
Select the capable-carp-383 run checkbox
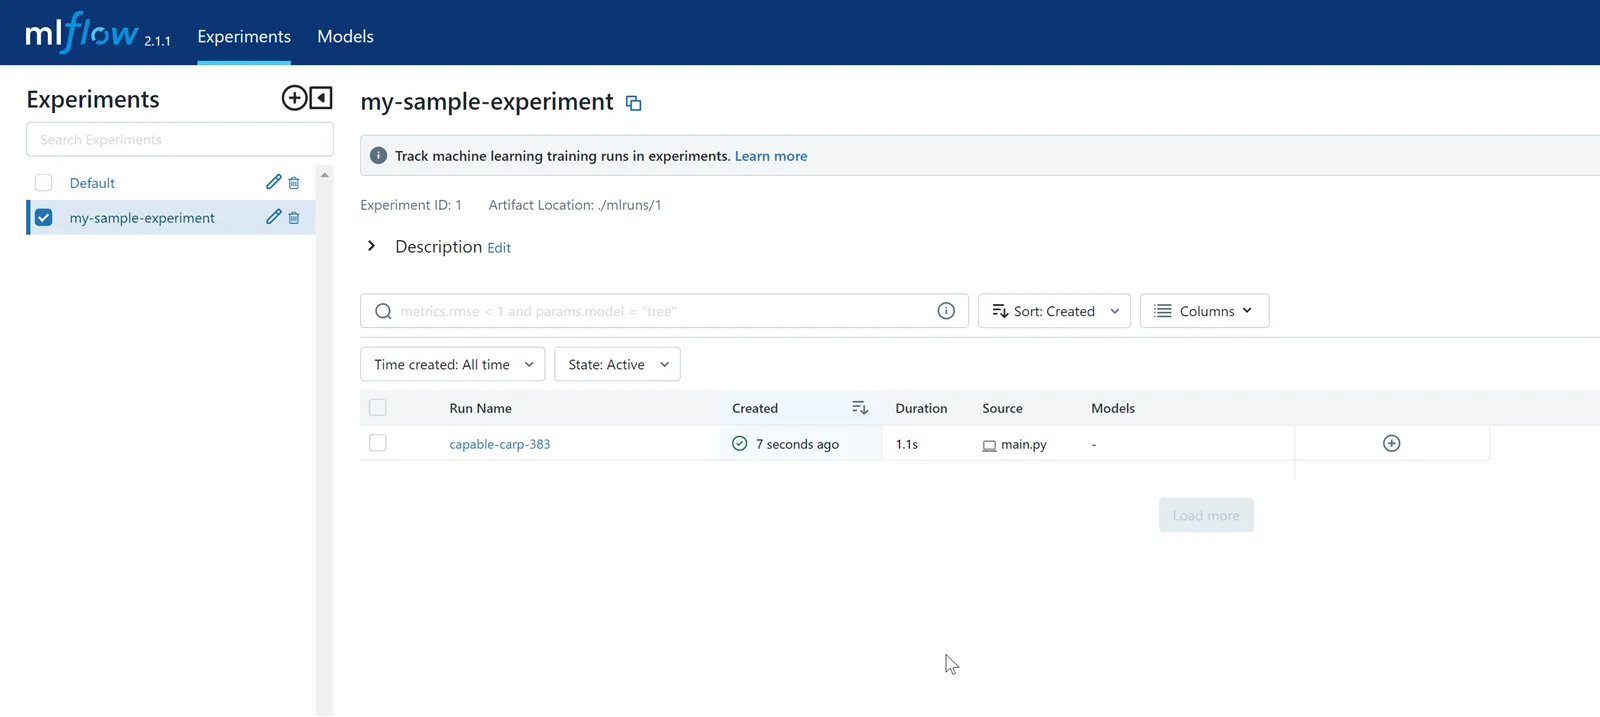[x=378, y=443]
